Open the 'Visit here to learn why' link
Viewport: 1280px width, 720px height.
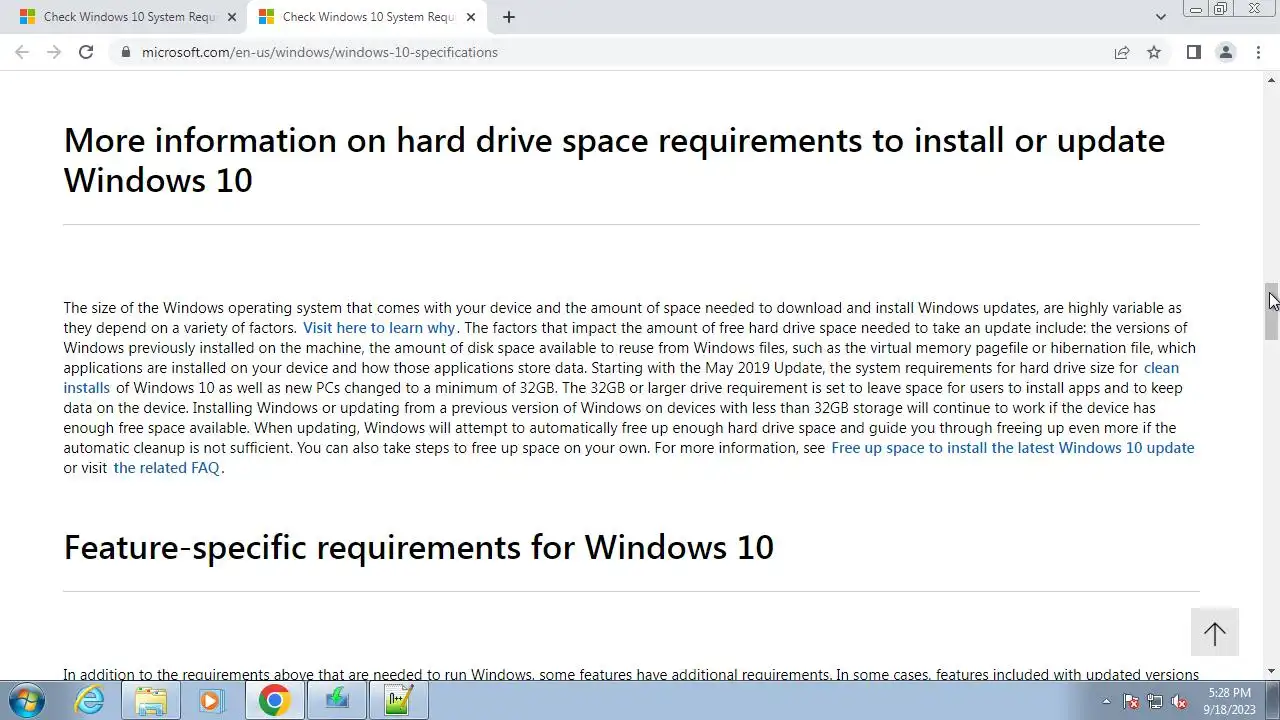(x=379, y=328)
